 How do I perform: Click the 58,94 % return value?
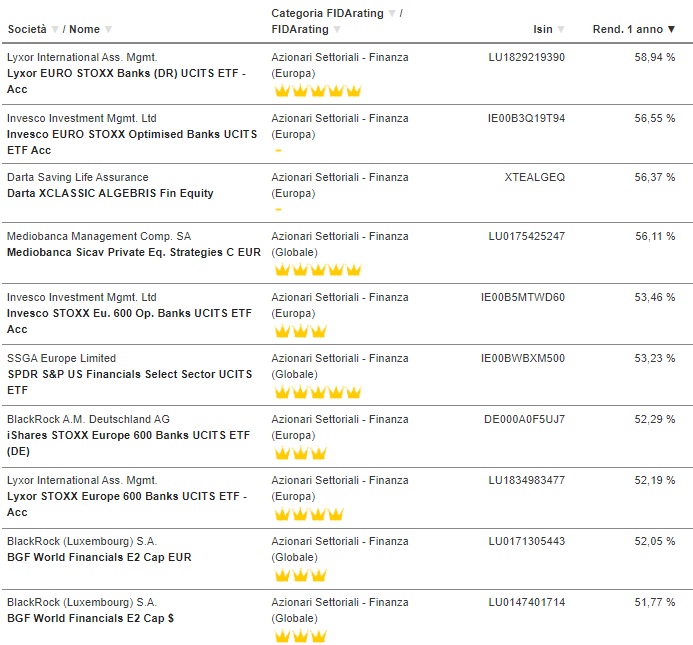point(655,57)
